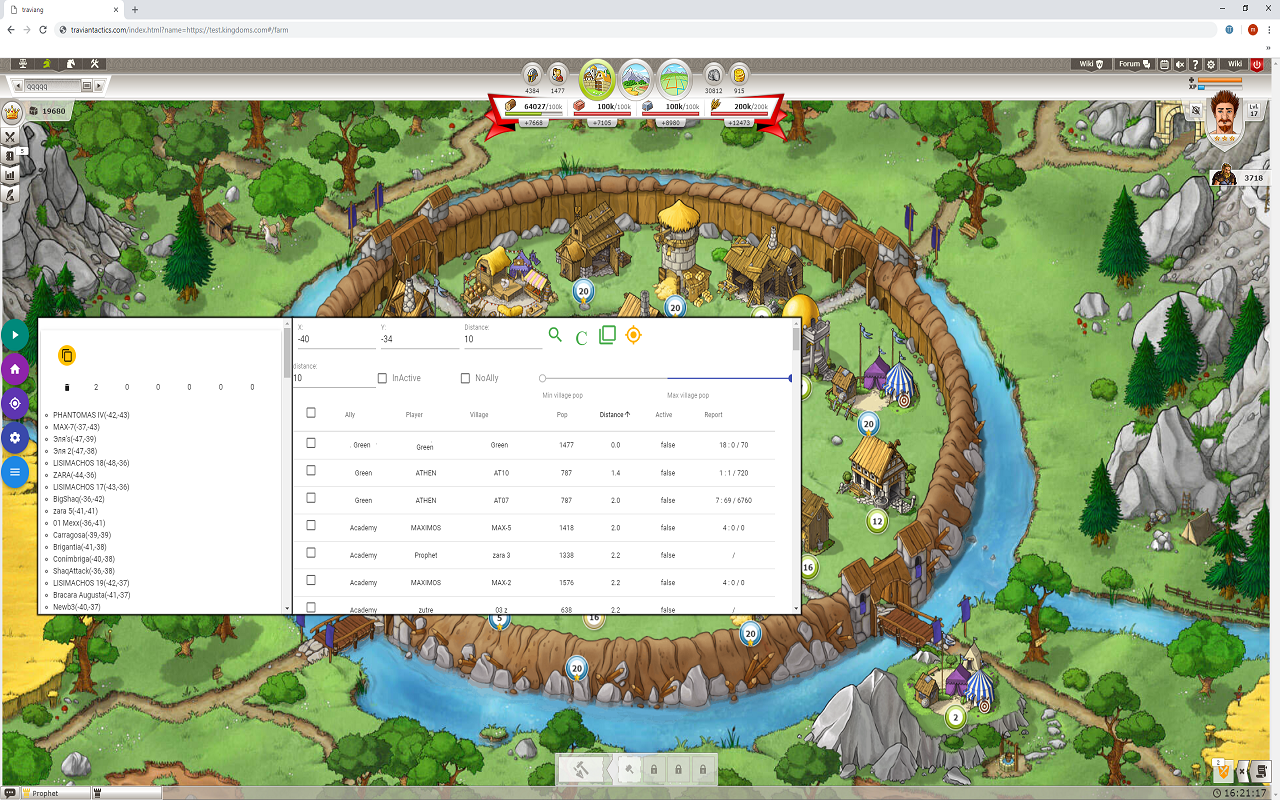Click the max village pop slider handle
Viewport: 1280px width, 800px height.
click(790, 378)
